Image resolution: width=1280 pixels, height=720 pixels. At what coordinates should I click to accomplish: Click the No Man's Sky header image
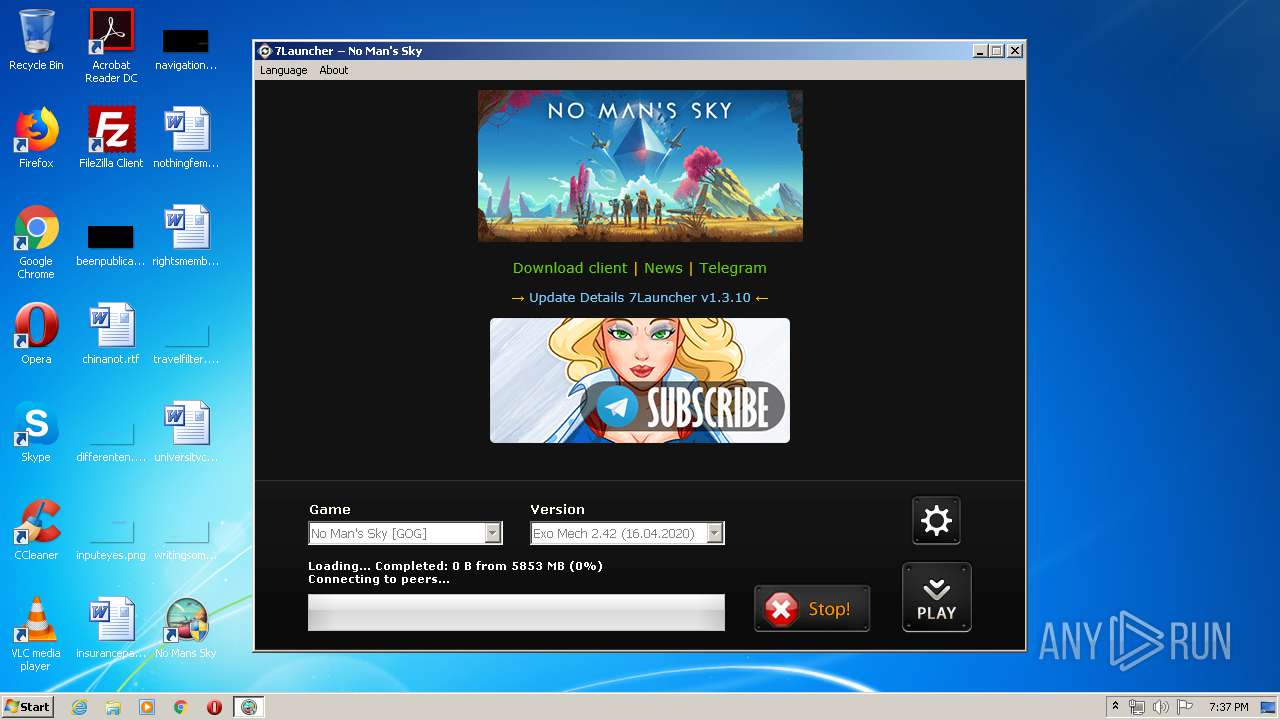(640, 166)
